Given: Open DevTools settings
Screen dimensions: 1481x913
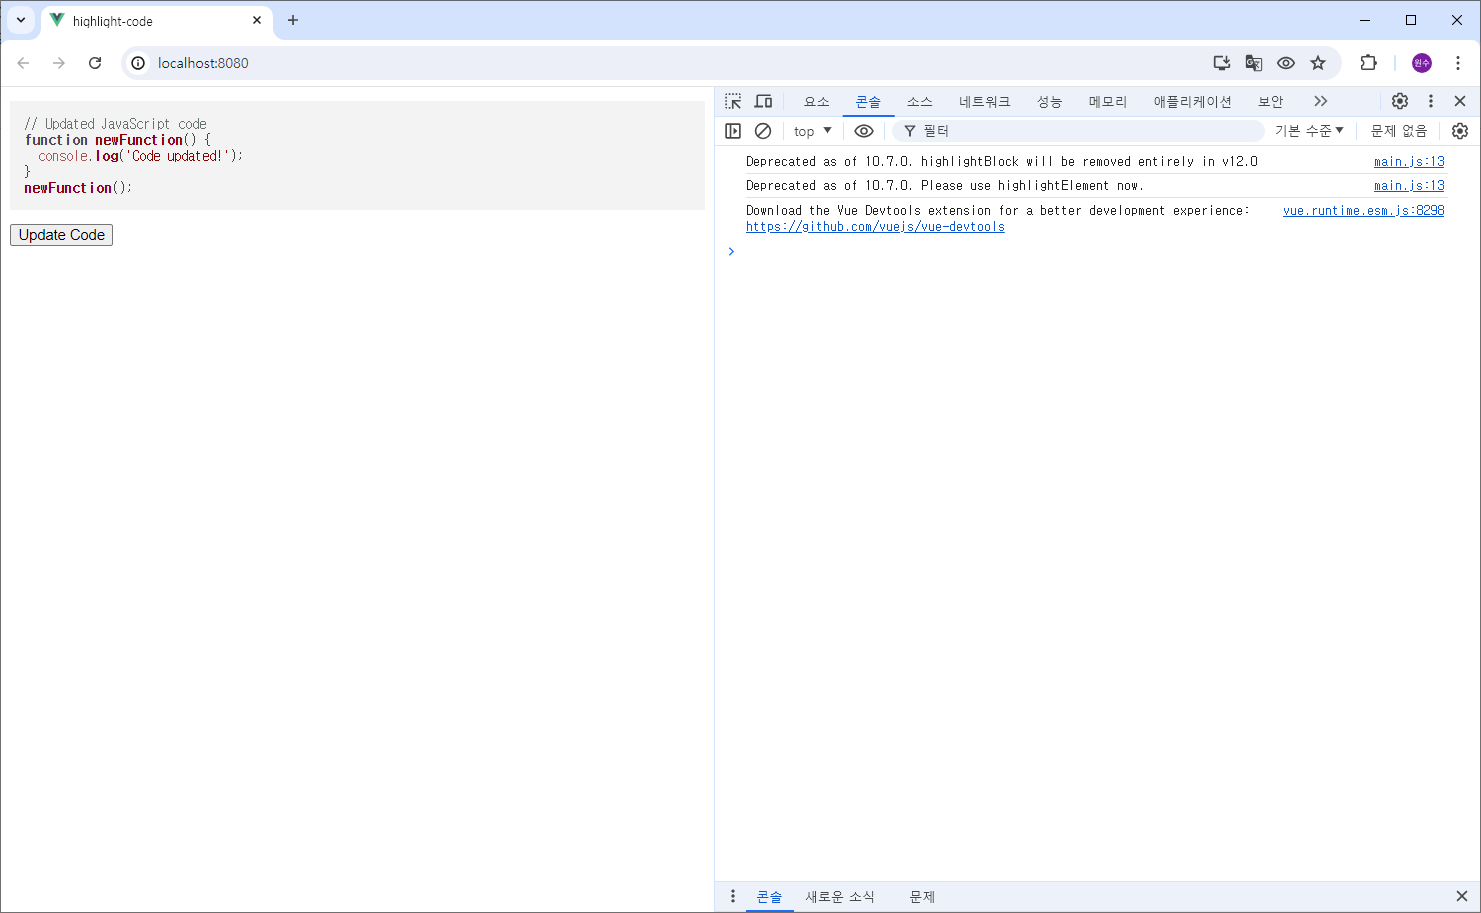Looking at the screenshot, I should click(1399, 101).
